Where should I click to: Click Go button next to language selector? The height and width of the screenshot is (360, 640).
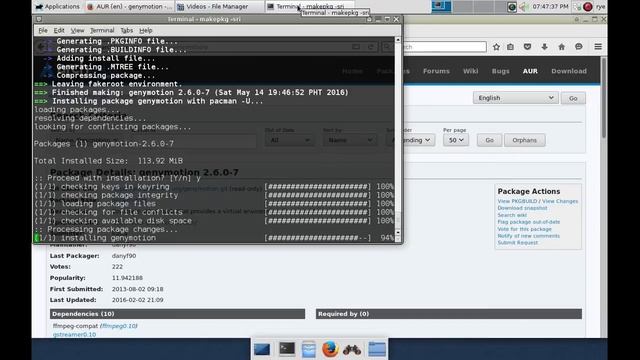point(573,98)
